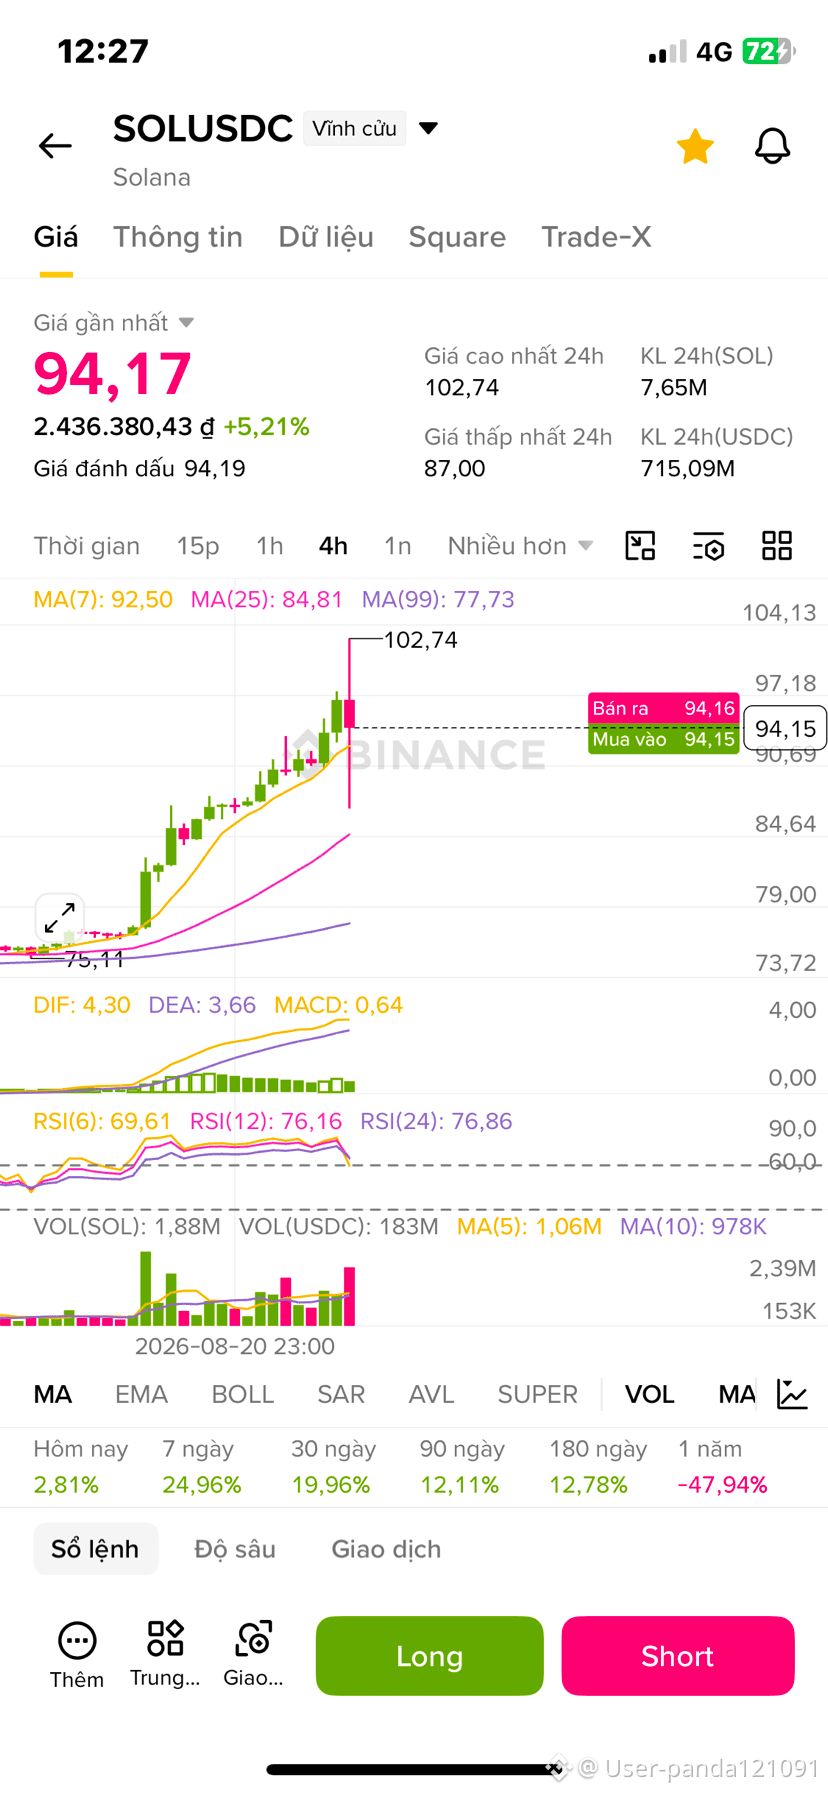The height and width of the screenshot is (1793, 828).
Task: Tap 90 ngày 12,11% performance
Action: 463,1467
